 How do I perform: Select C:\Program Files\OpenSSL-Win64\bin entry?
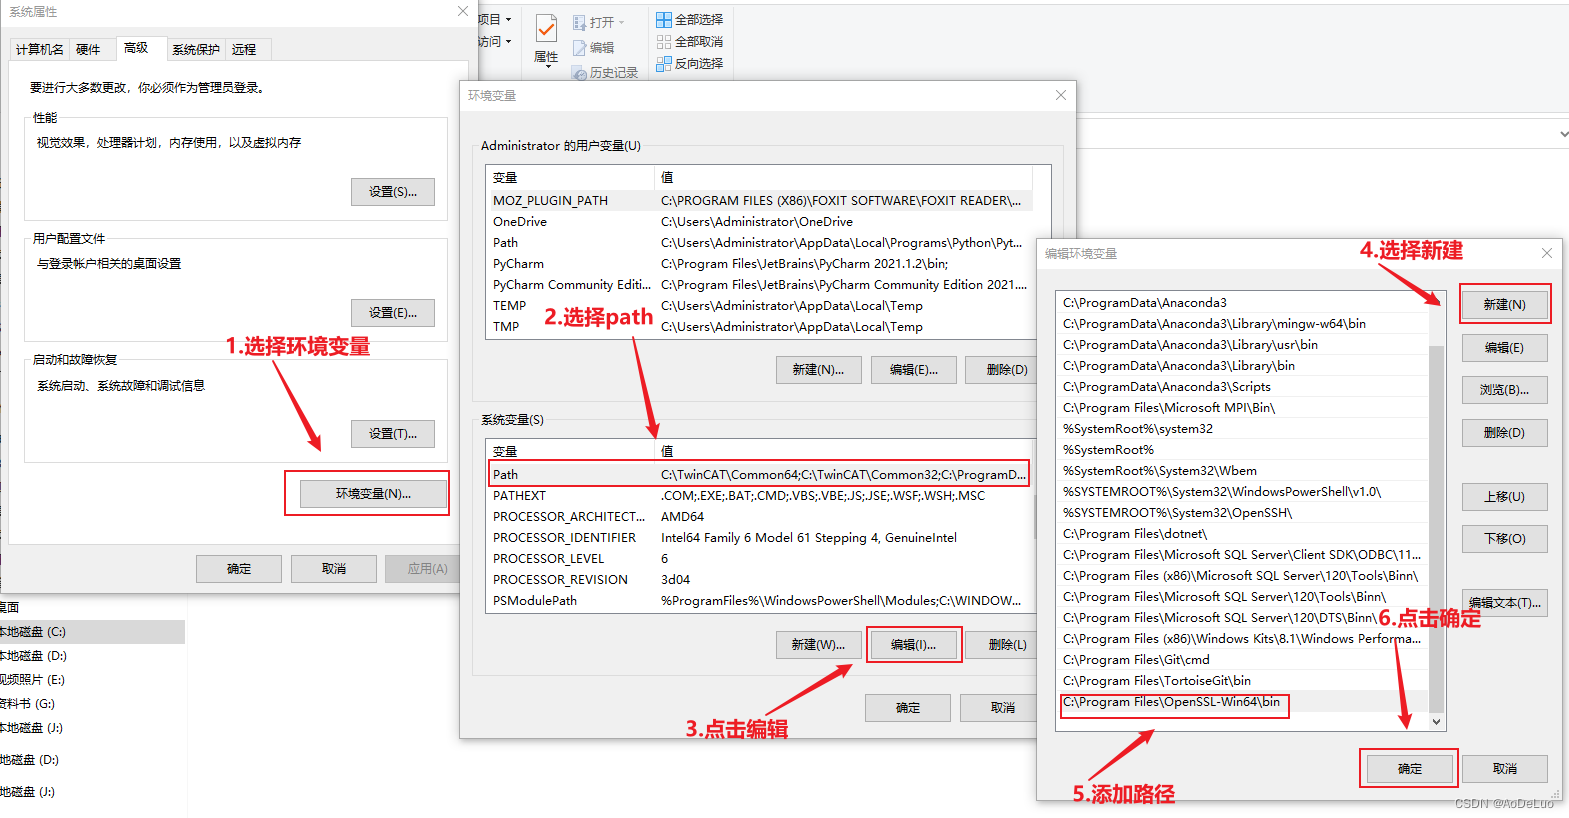[1243, 702]
